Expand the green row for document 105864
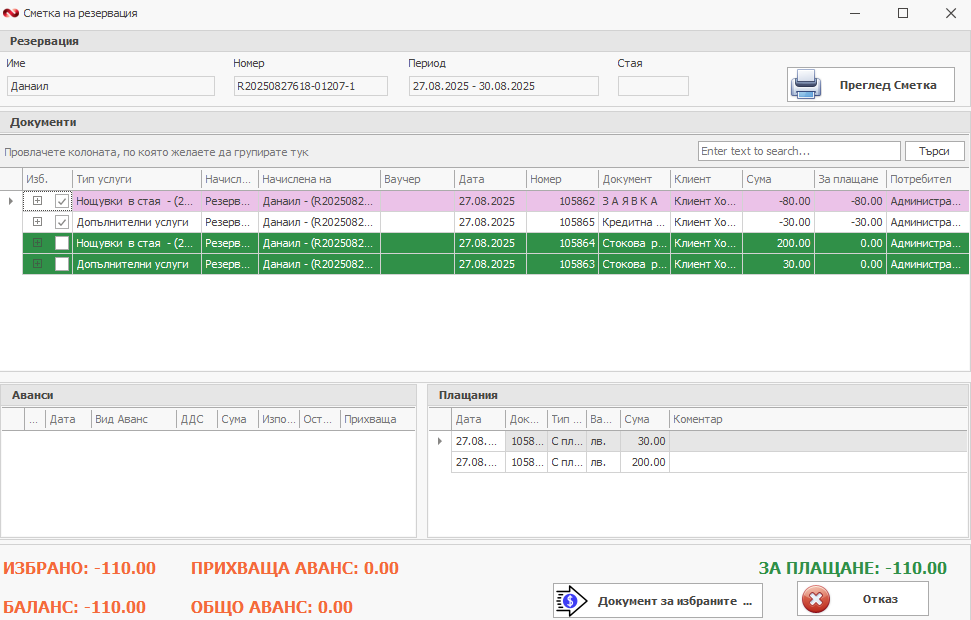Image resolution: width=971 pixels, height=620 pixels. click(37, 243)
